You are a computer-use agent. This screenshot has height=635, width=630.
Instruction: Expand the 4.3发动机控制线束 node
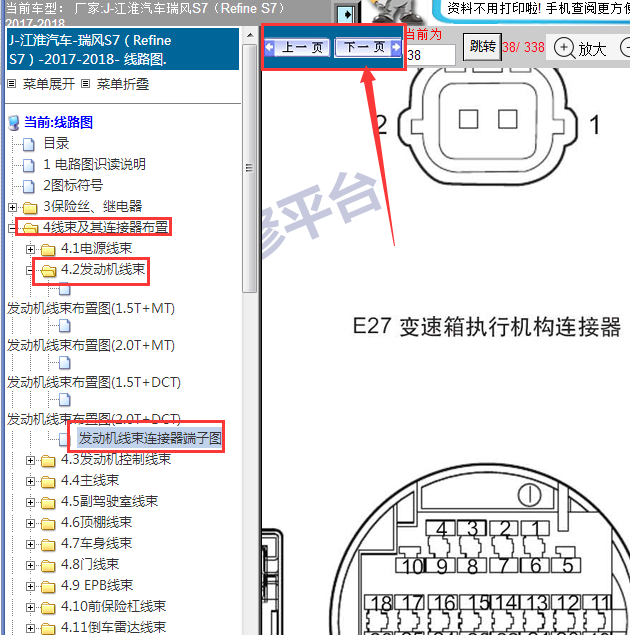30,460
